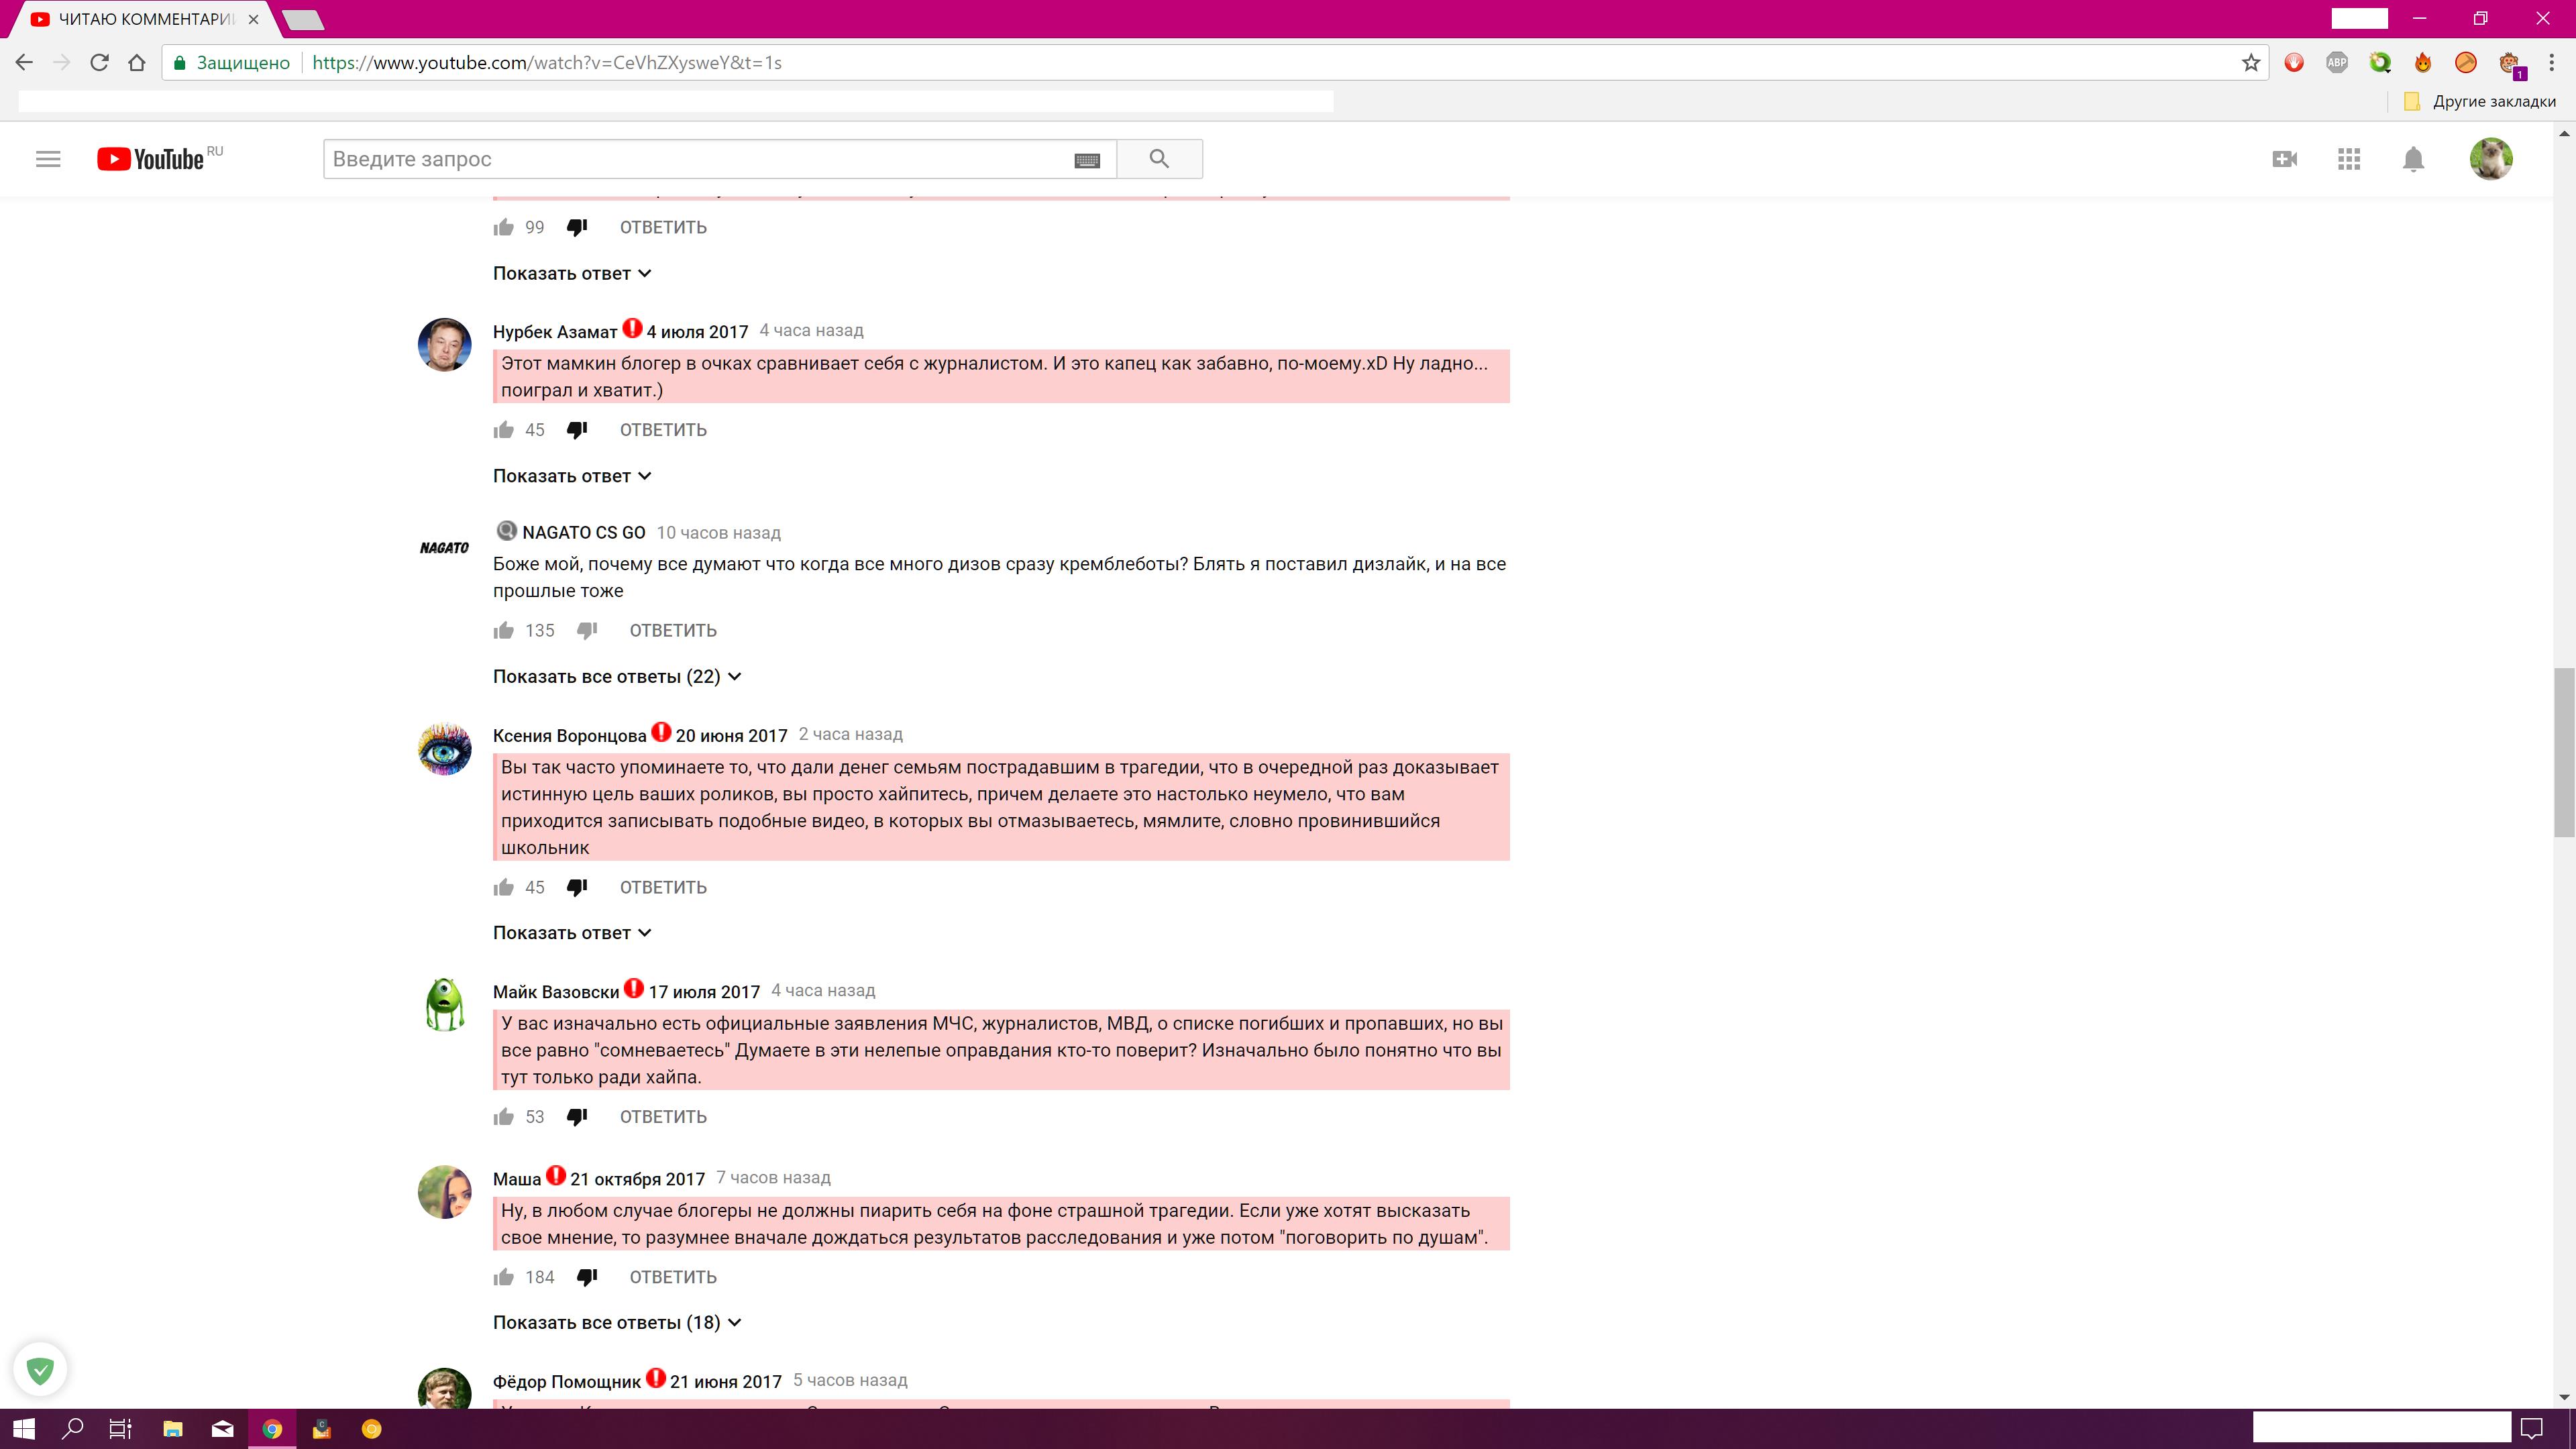Screen dimensions: 2576x1449
Task: Expand 'Показать ответ' under Нурбек Азамат's comment
Action: [x=572, y=477]
